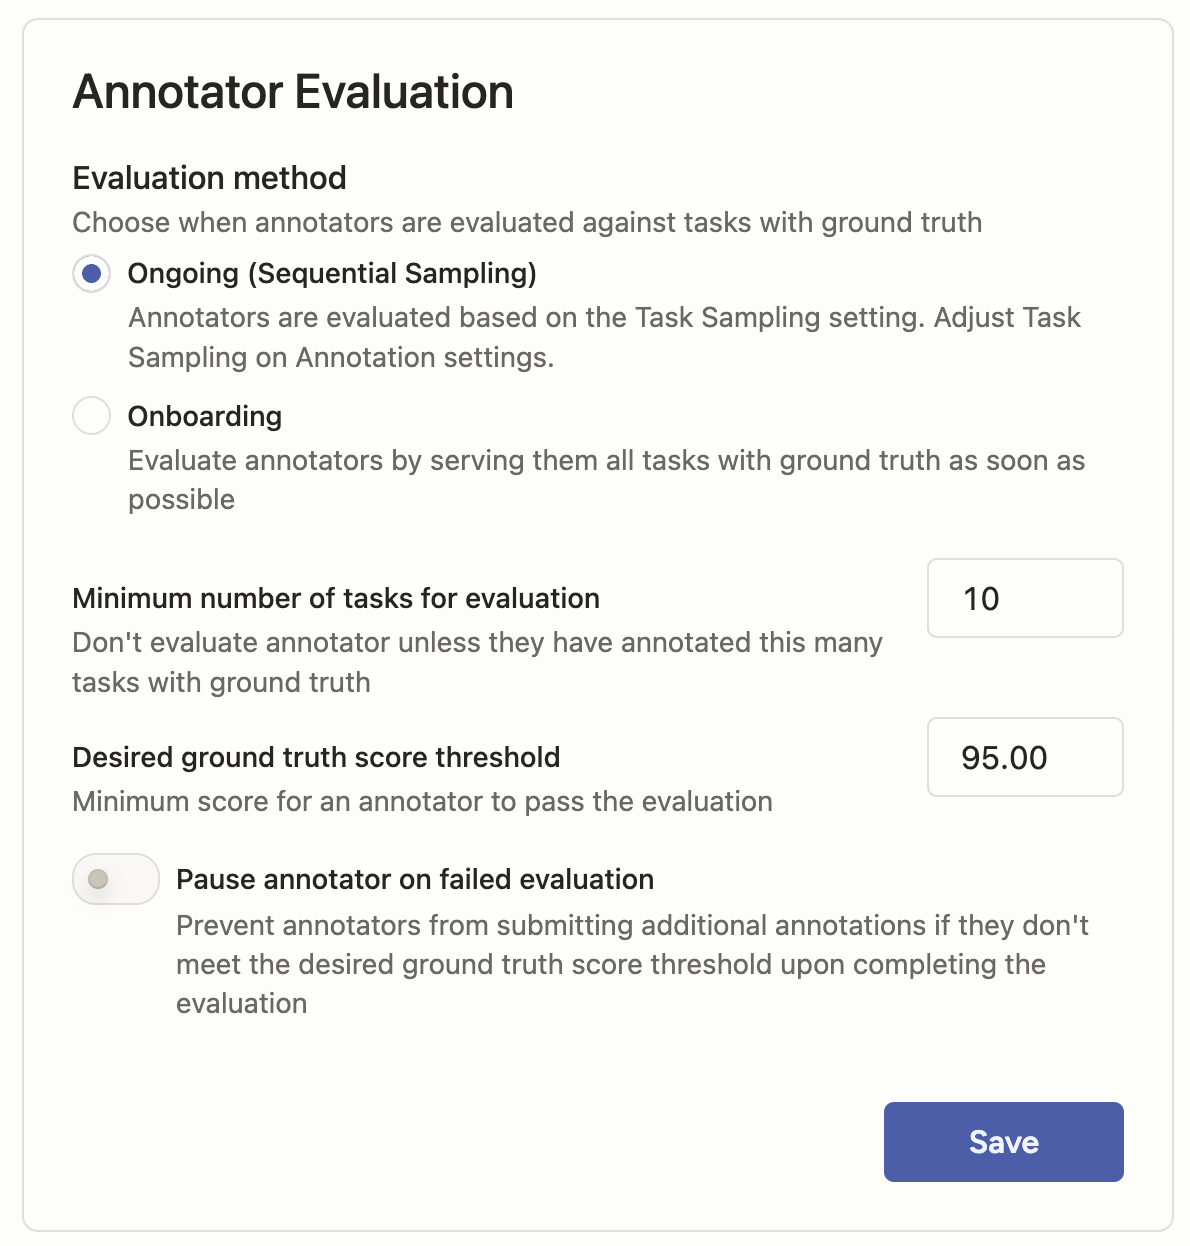The image size is (1190, 1246).
Task: Click the Ongoing sampling description text
Action: pyautogui.click(x=604, y=337)
